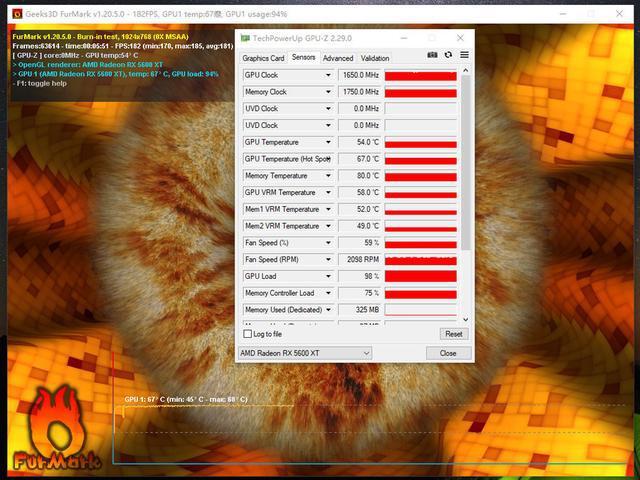This screenshot has width=640, height=480.
Task: Click the Close button in GPU-Z
Action: click(448, 353)
